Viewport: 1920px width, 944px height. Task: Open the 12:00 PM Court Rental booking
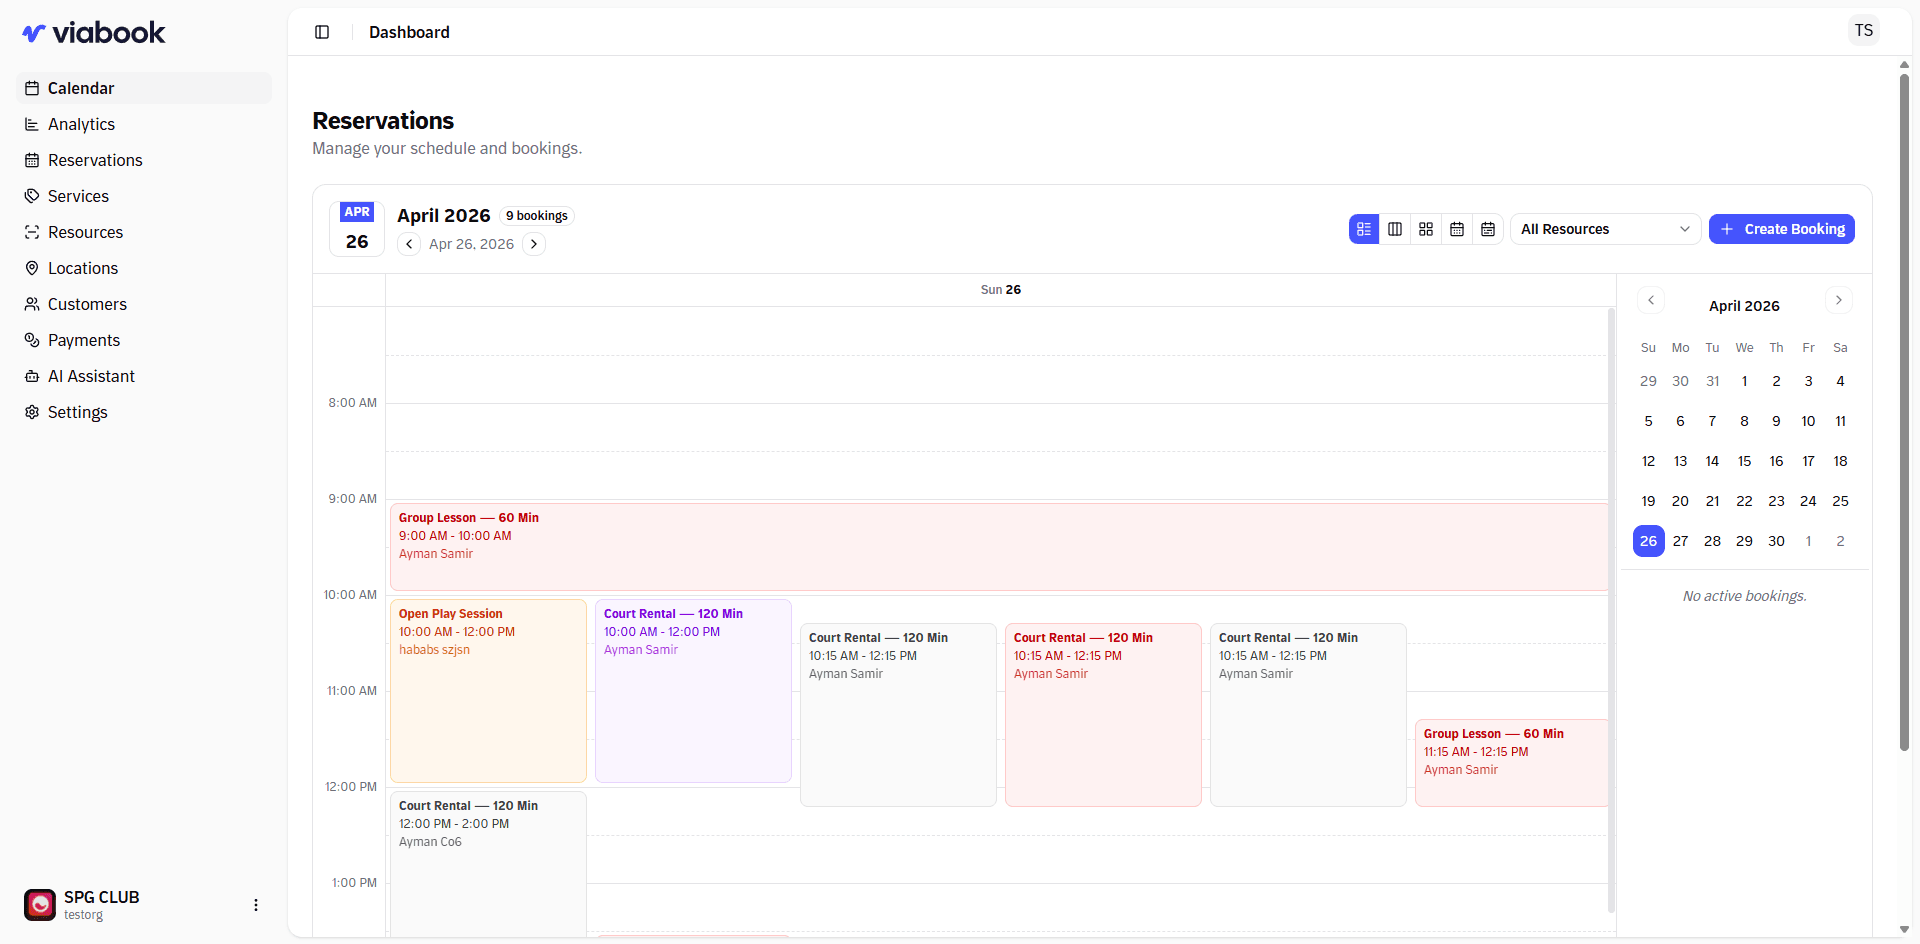[488, 865]
